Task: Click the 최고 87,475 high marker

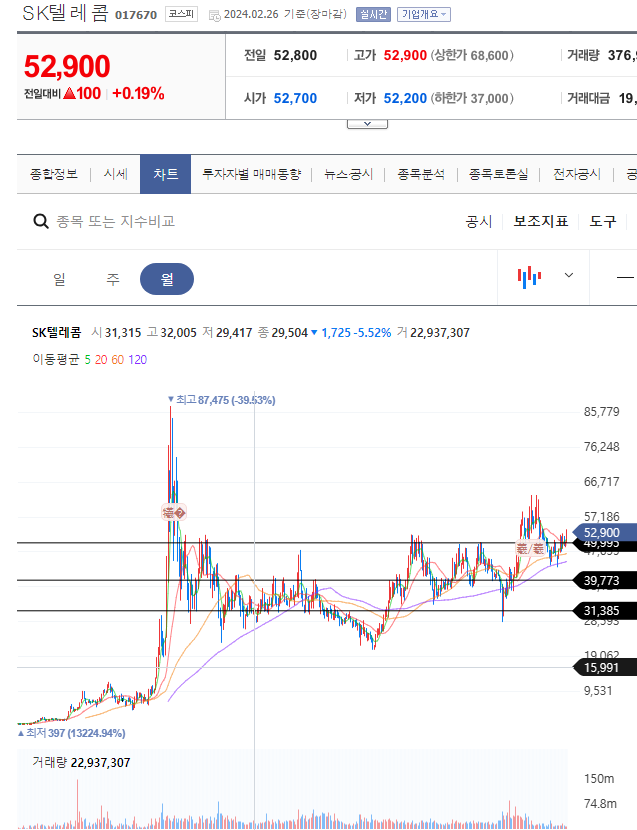Action: pyautogui.click(x=221, y=400)
